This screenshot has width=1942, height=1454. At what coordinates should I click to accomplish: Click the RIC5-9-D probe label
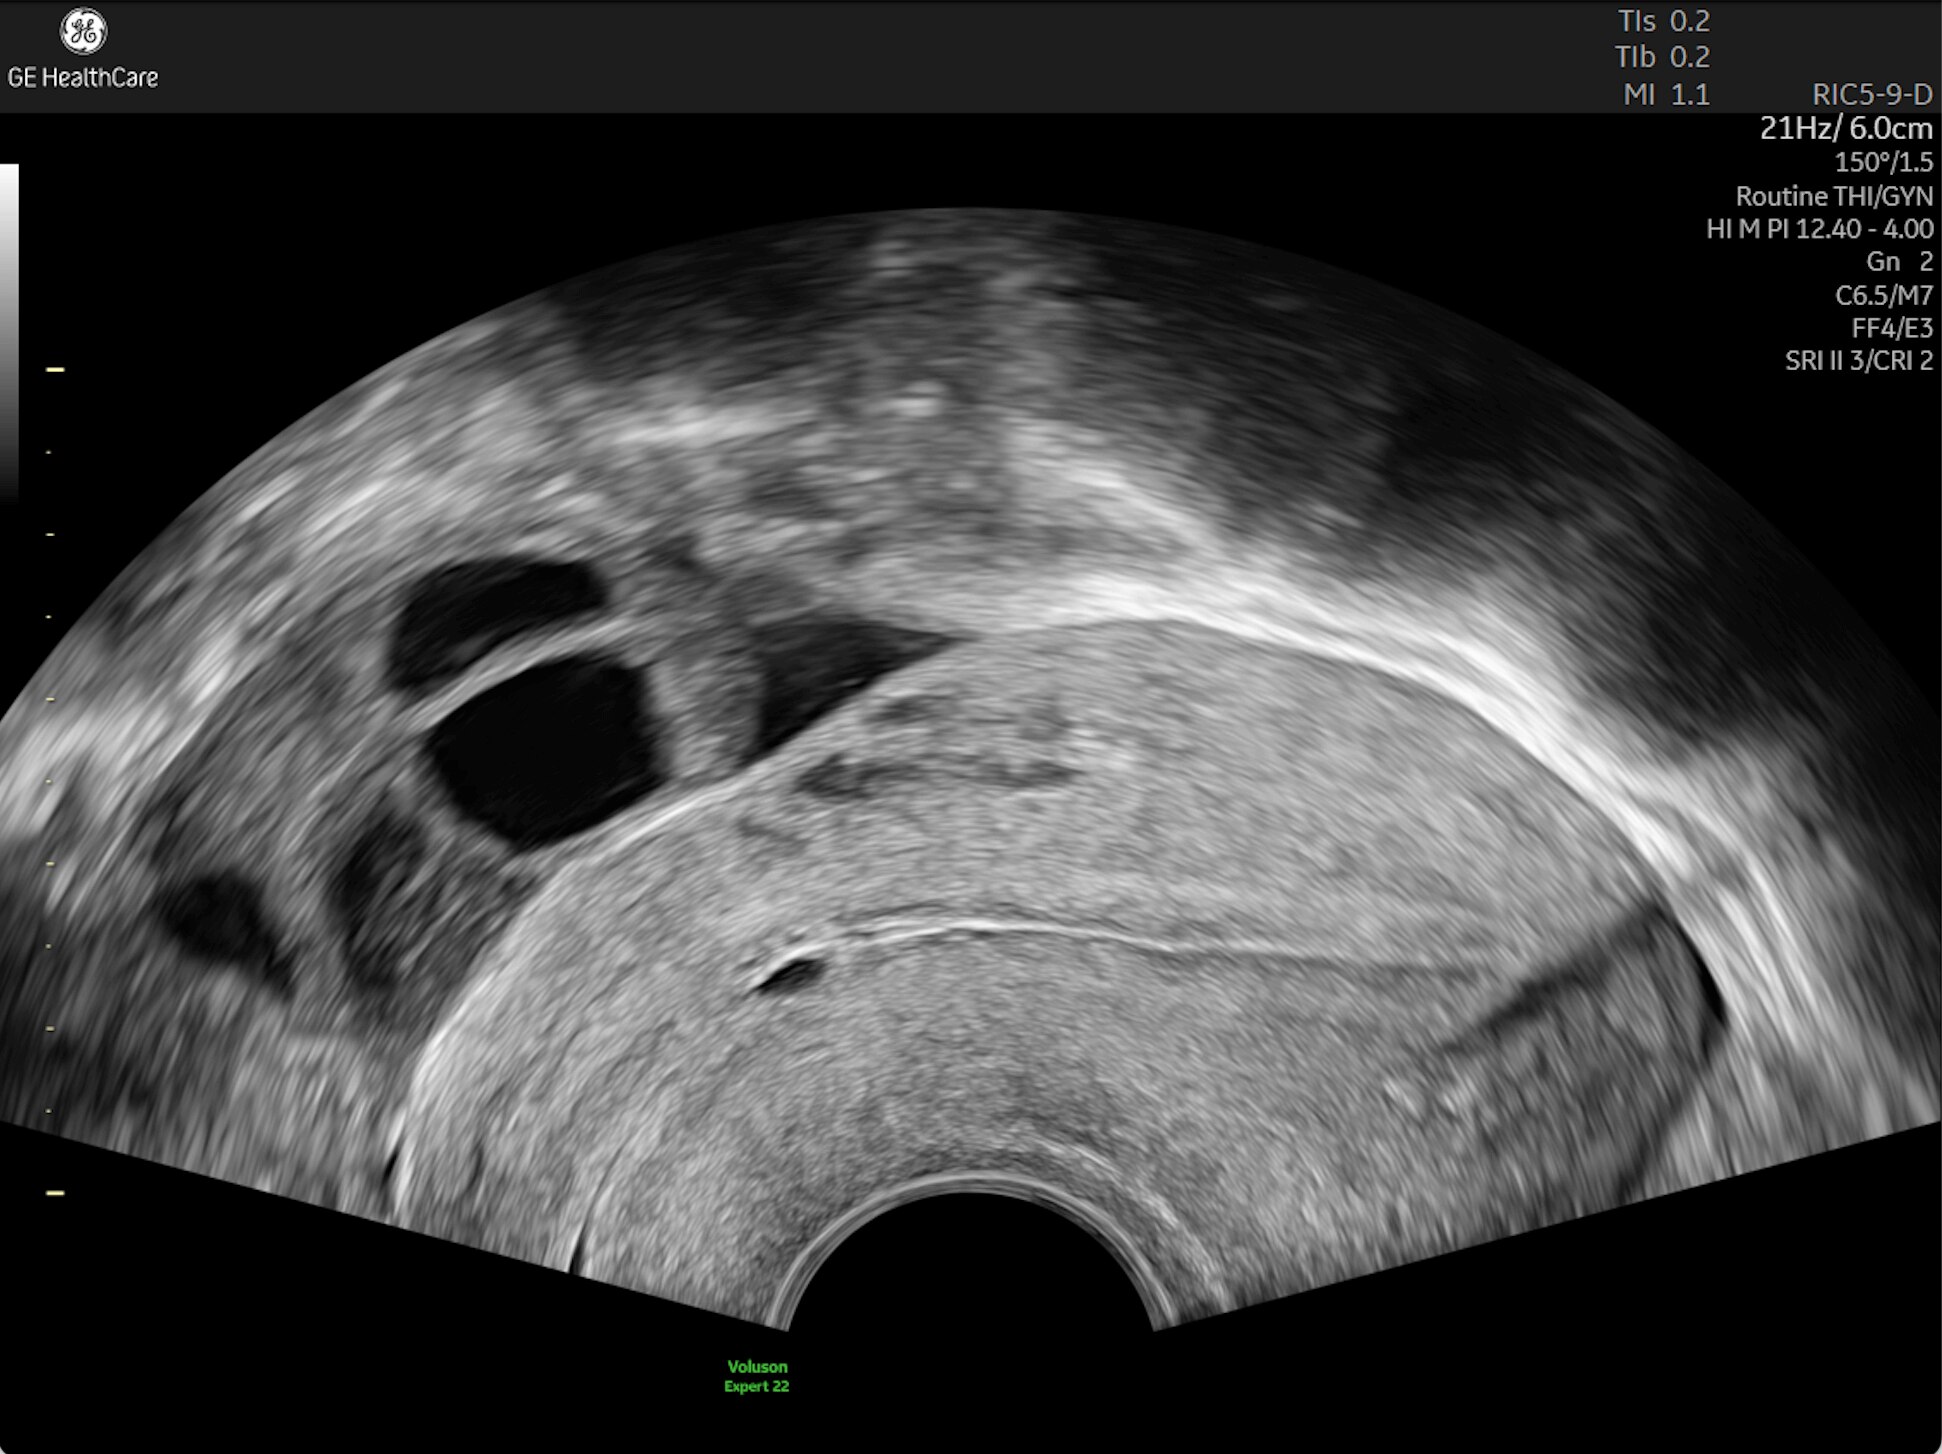1871,94
